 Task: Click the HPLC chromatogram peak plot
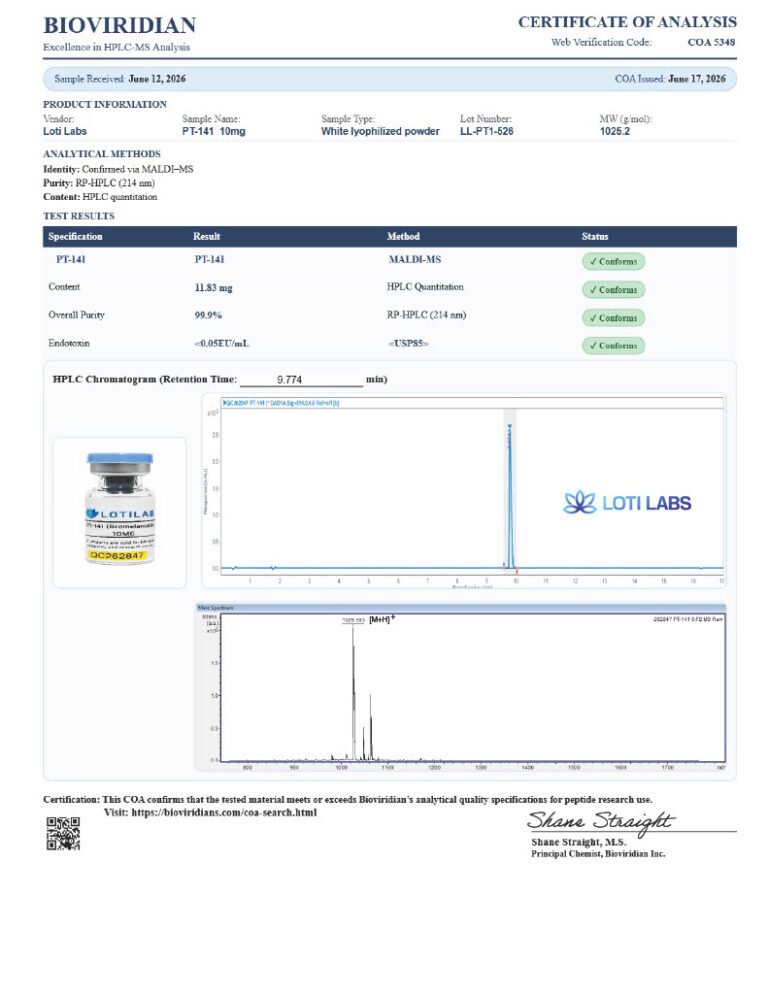464,491
